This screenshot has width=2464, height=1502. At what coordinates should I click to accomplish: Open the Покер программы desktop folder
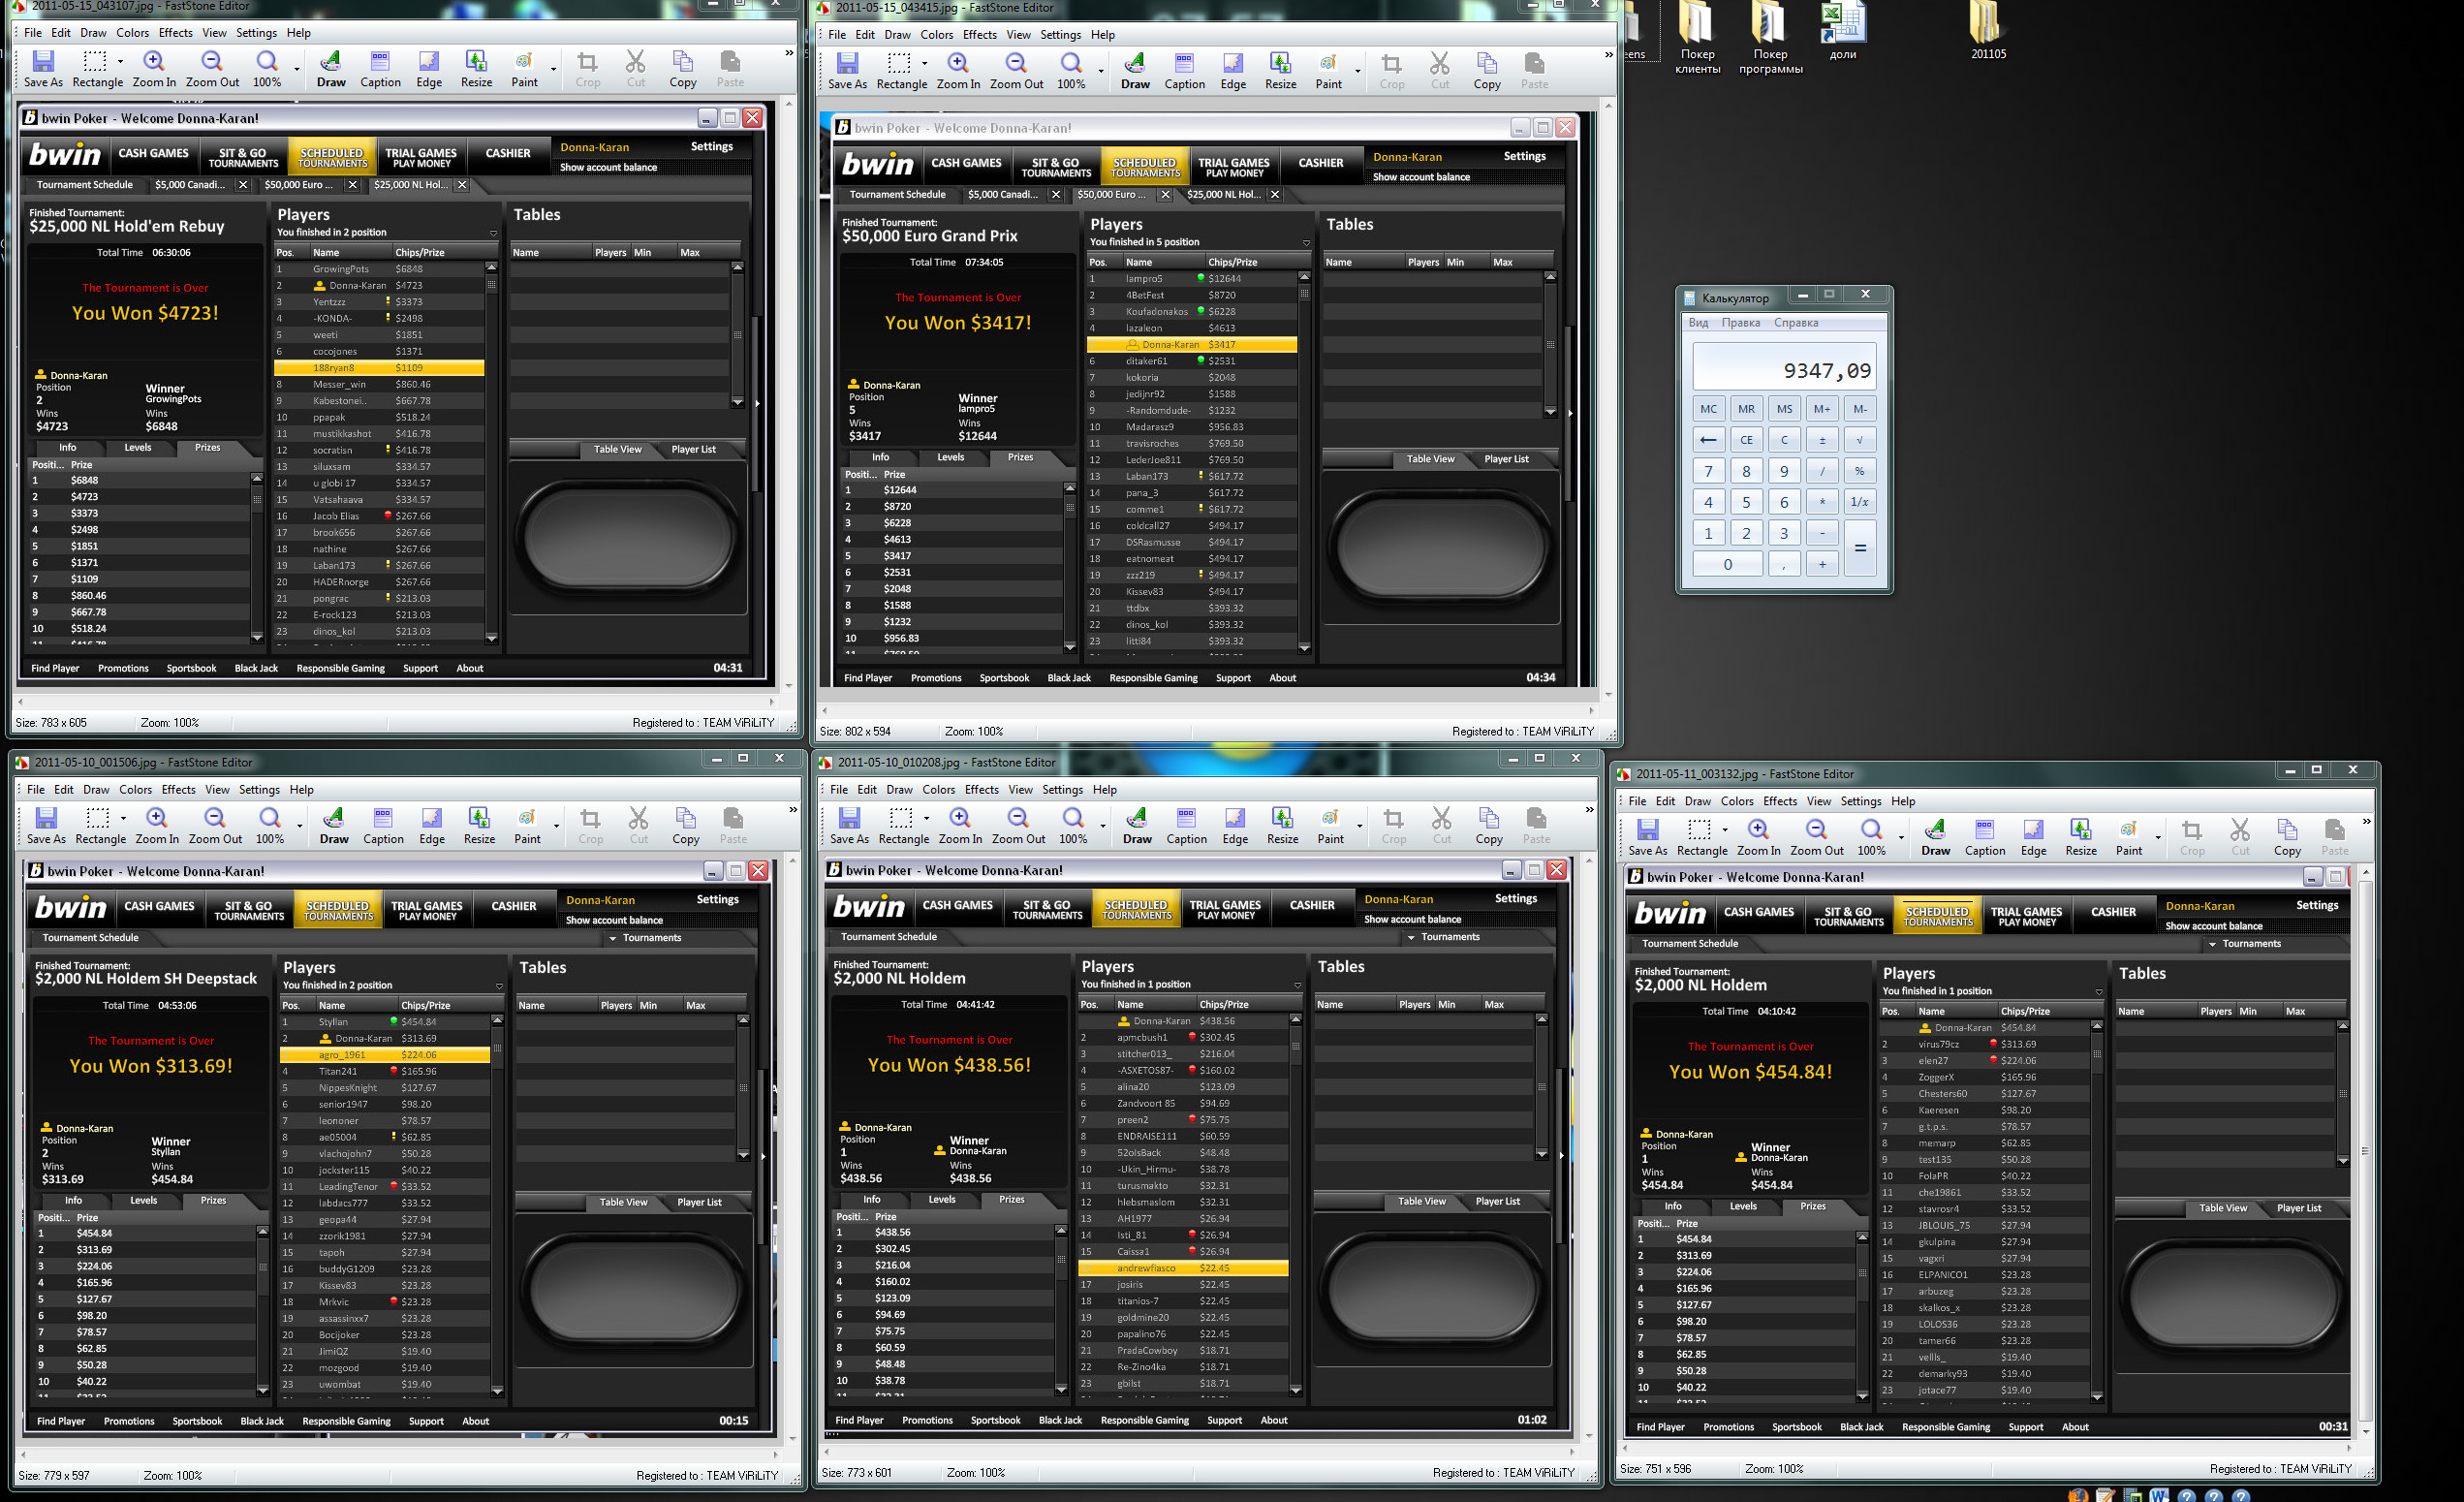point(1769,38)
